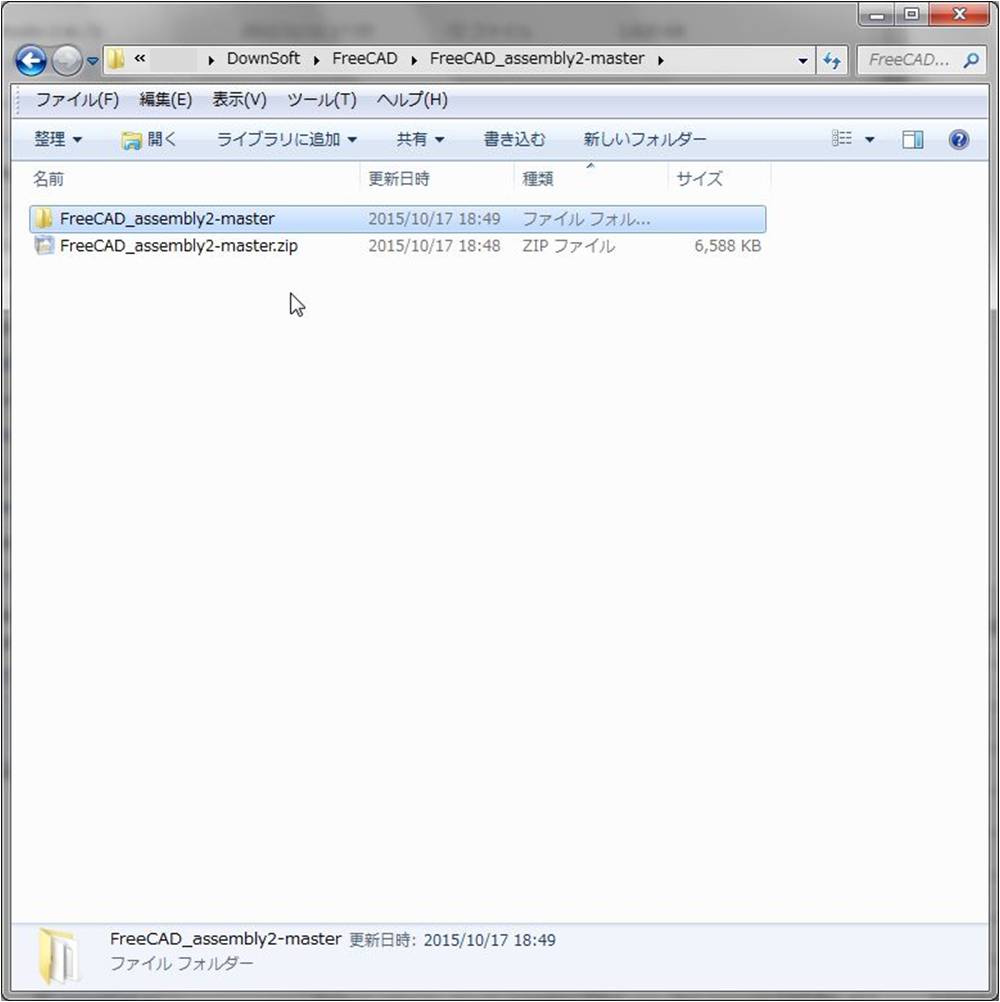Show hidden path levels via double chevron
Viewport: 1000px width, 1002px height.
tap(140, 59)
